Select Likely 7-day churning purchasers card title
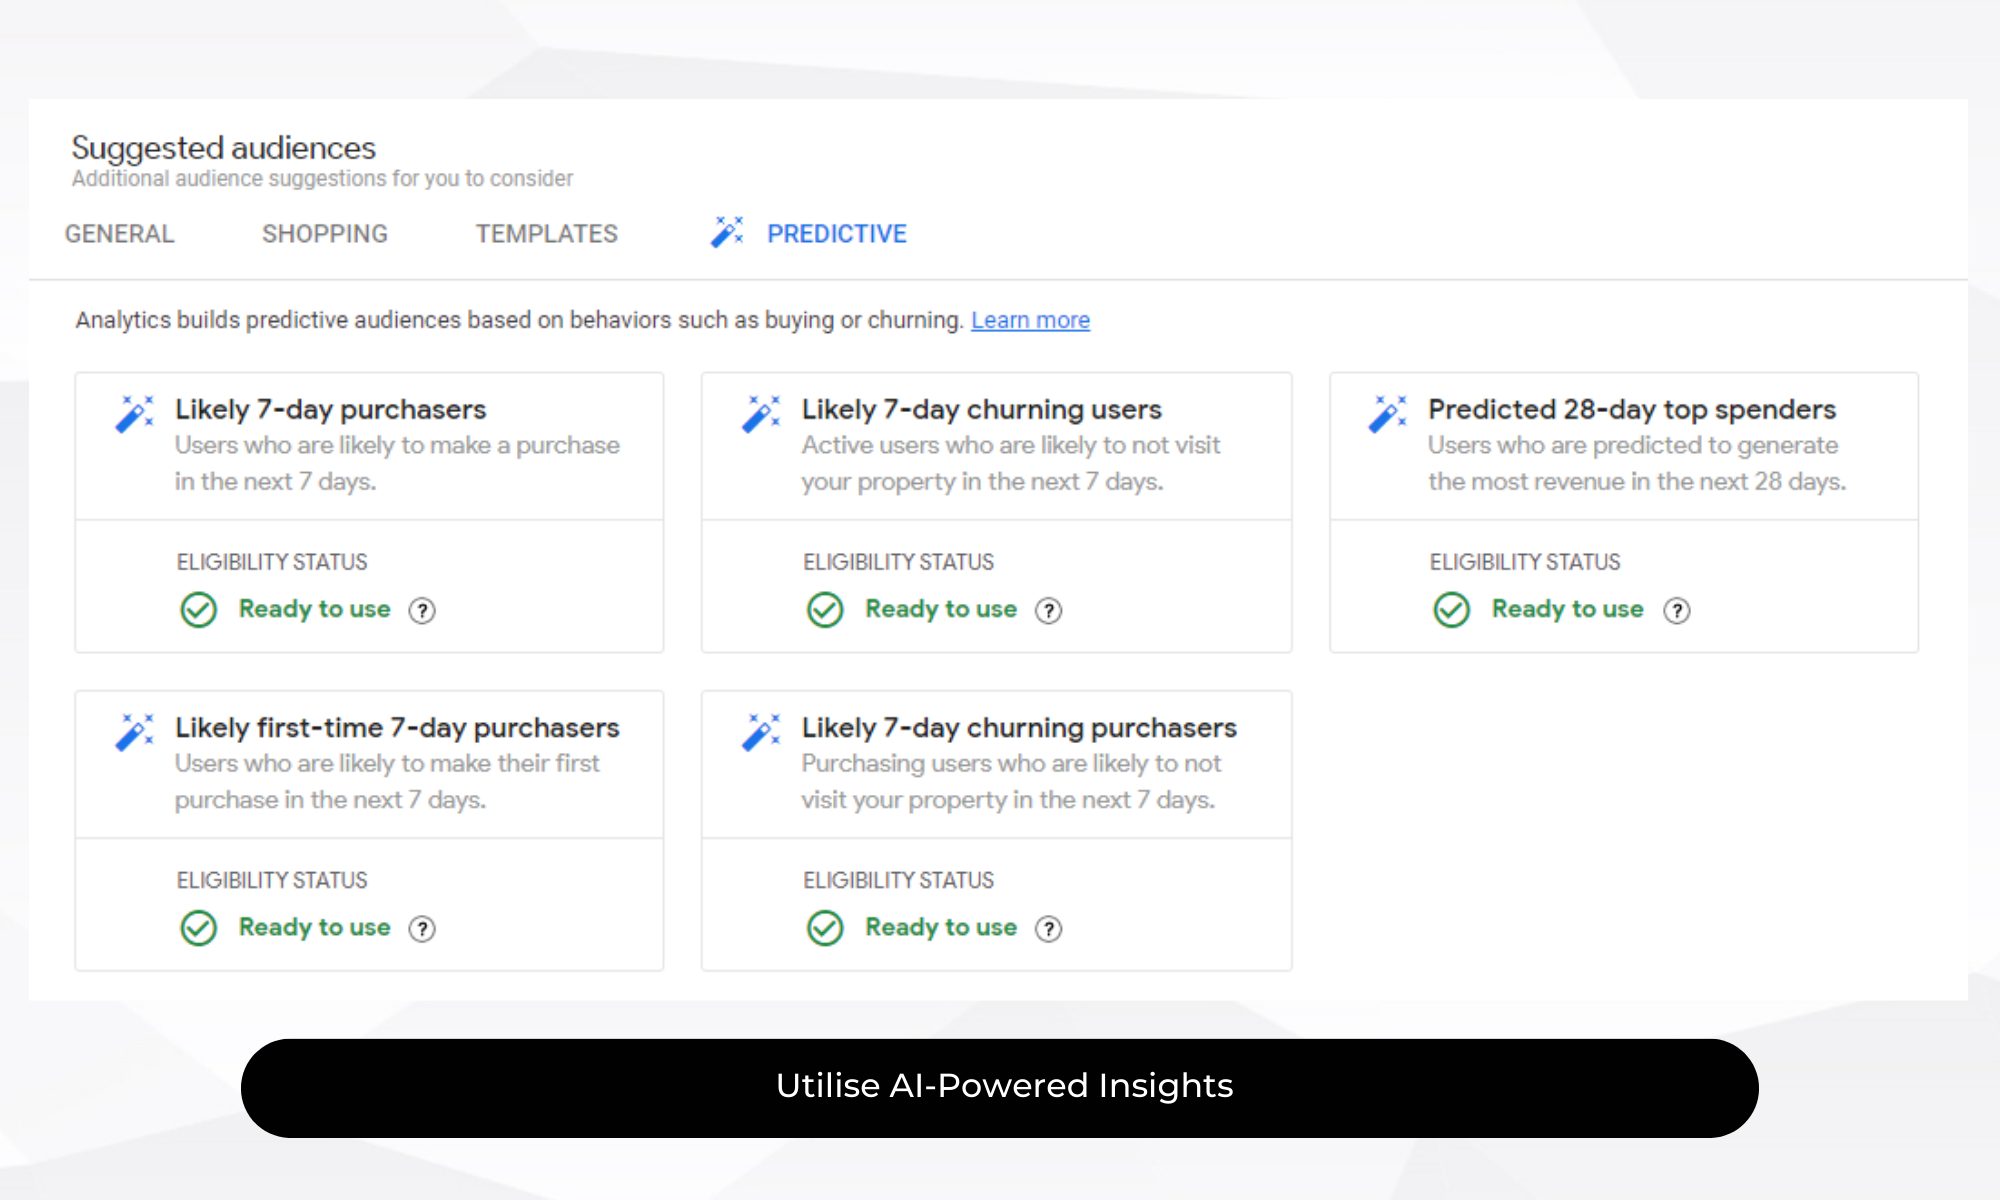The image size is (2000, 1200). point(1019,727)
